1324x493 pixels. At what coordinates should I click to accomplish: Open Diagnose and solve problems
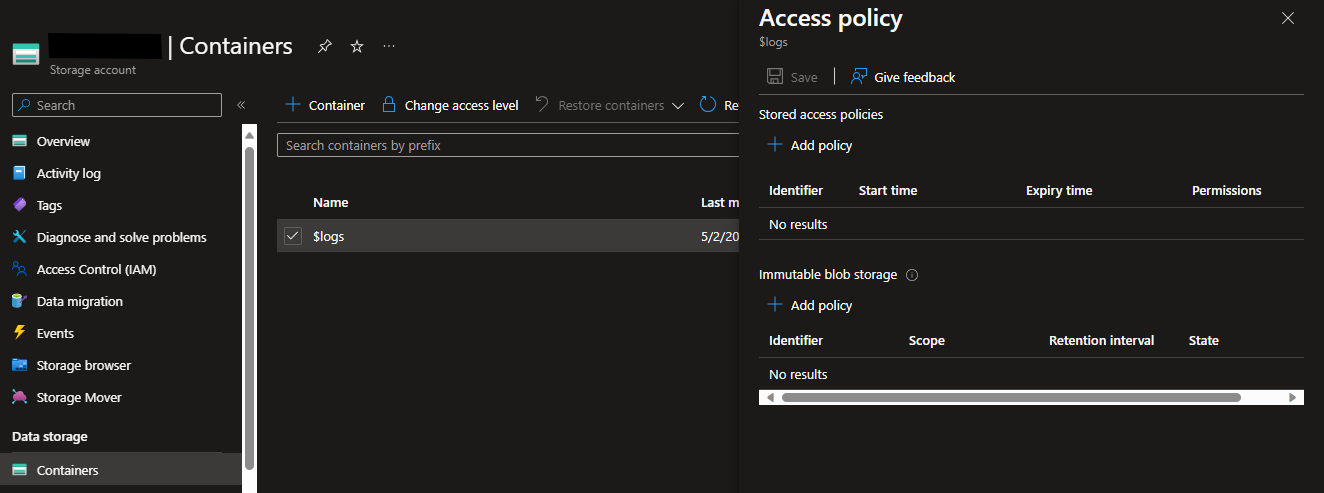point(122,237)
